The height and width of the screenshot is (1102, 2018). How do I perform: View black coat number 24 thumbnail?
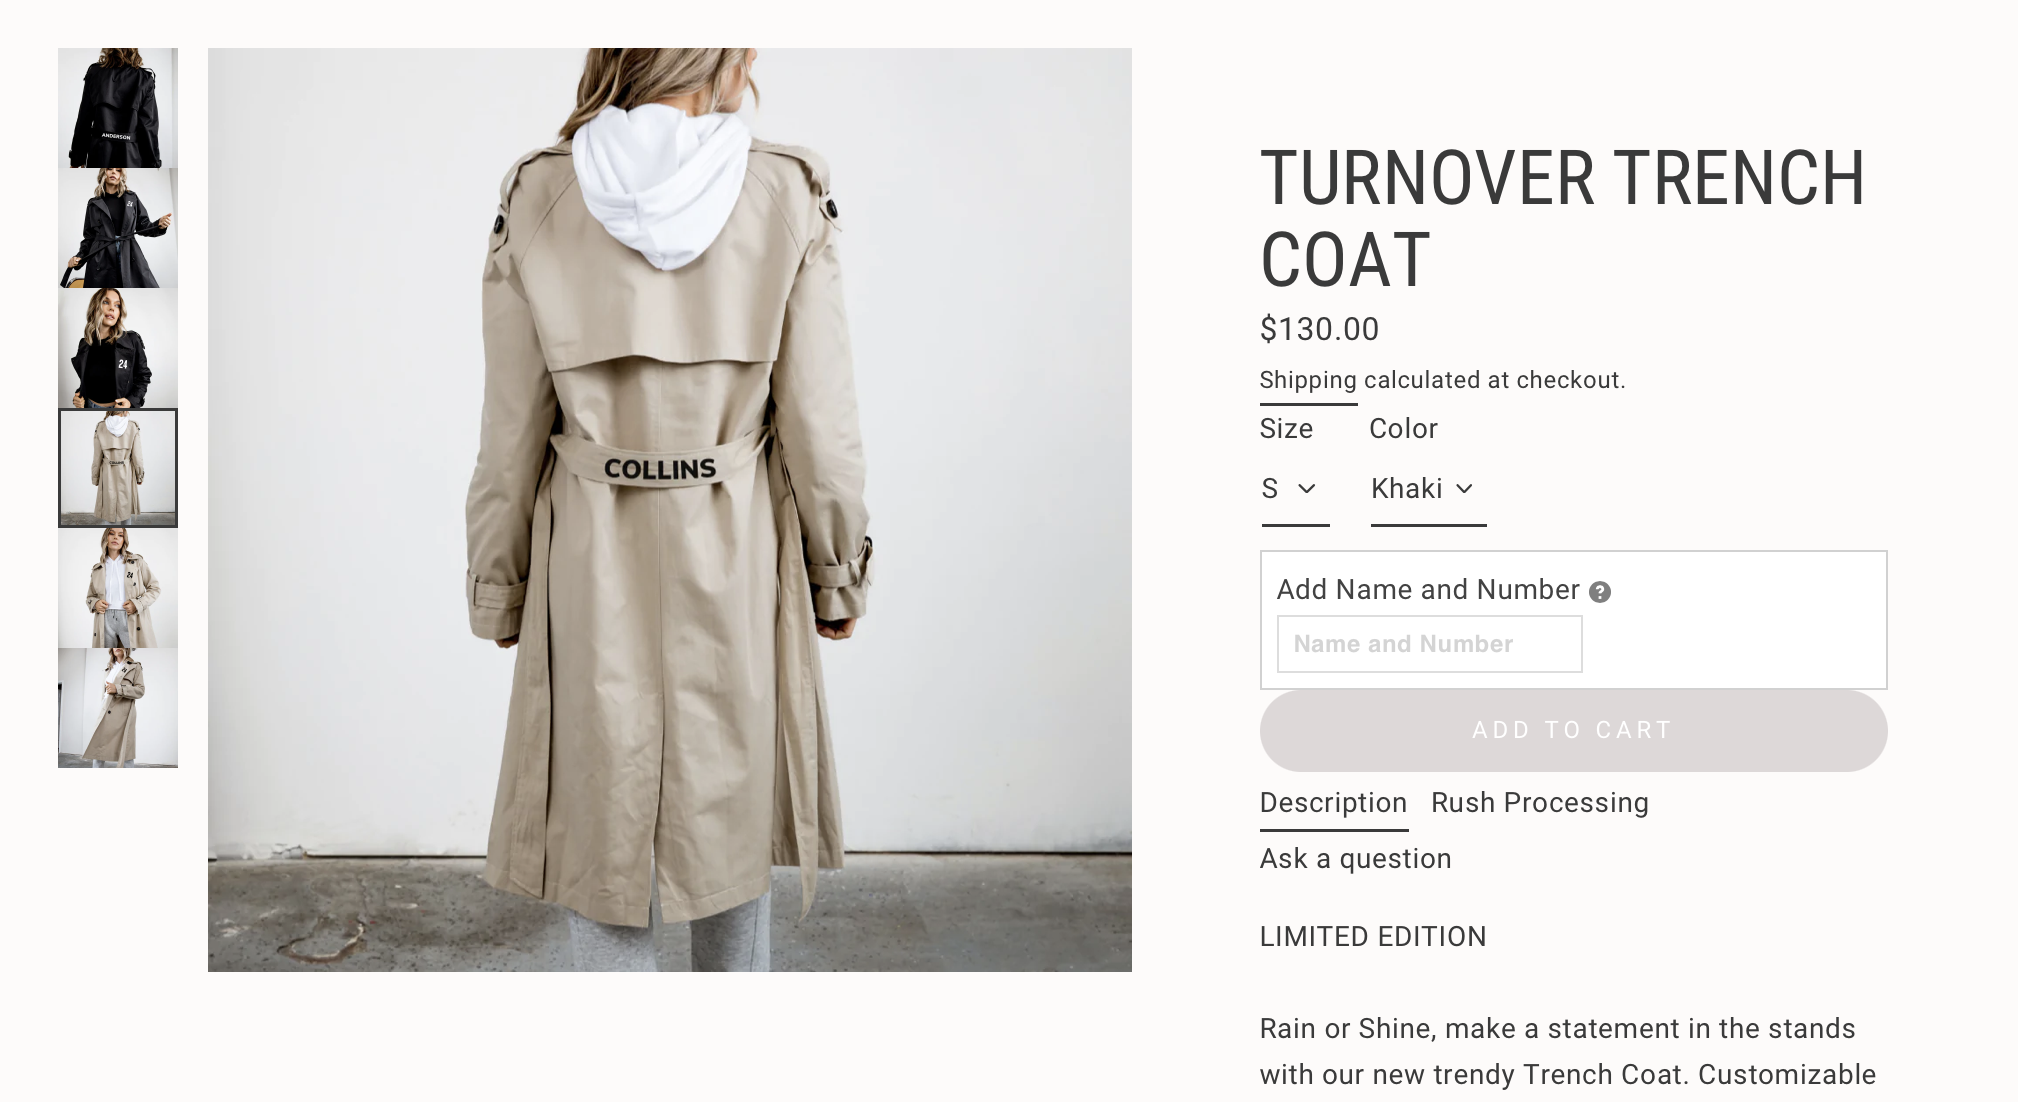(x=118, y=348)
